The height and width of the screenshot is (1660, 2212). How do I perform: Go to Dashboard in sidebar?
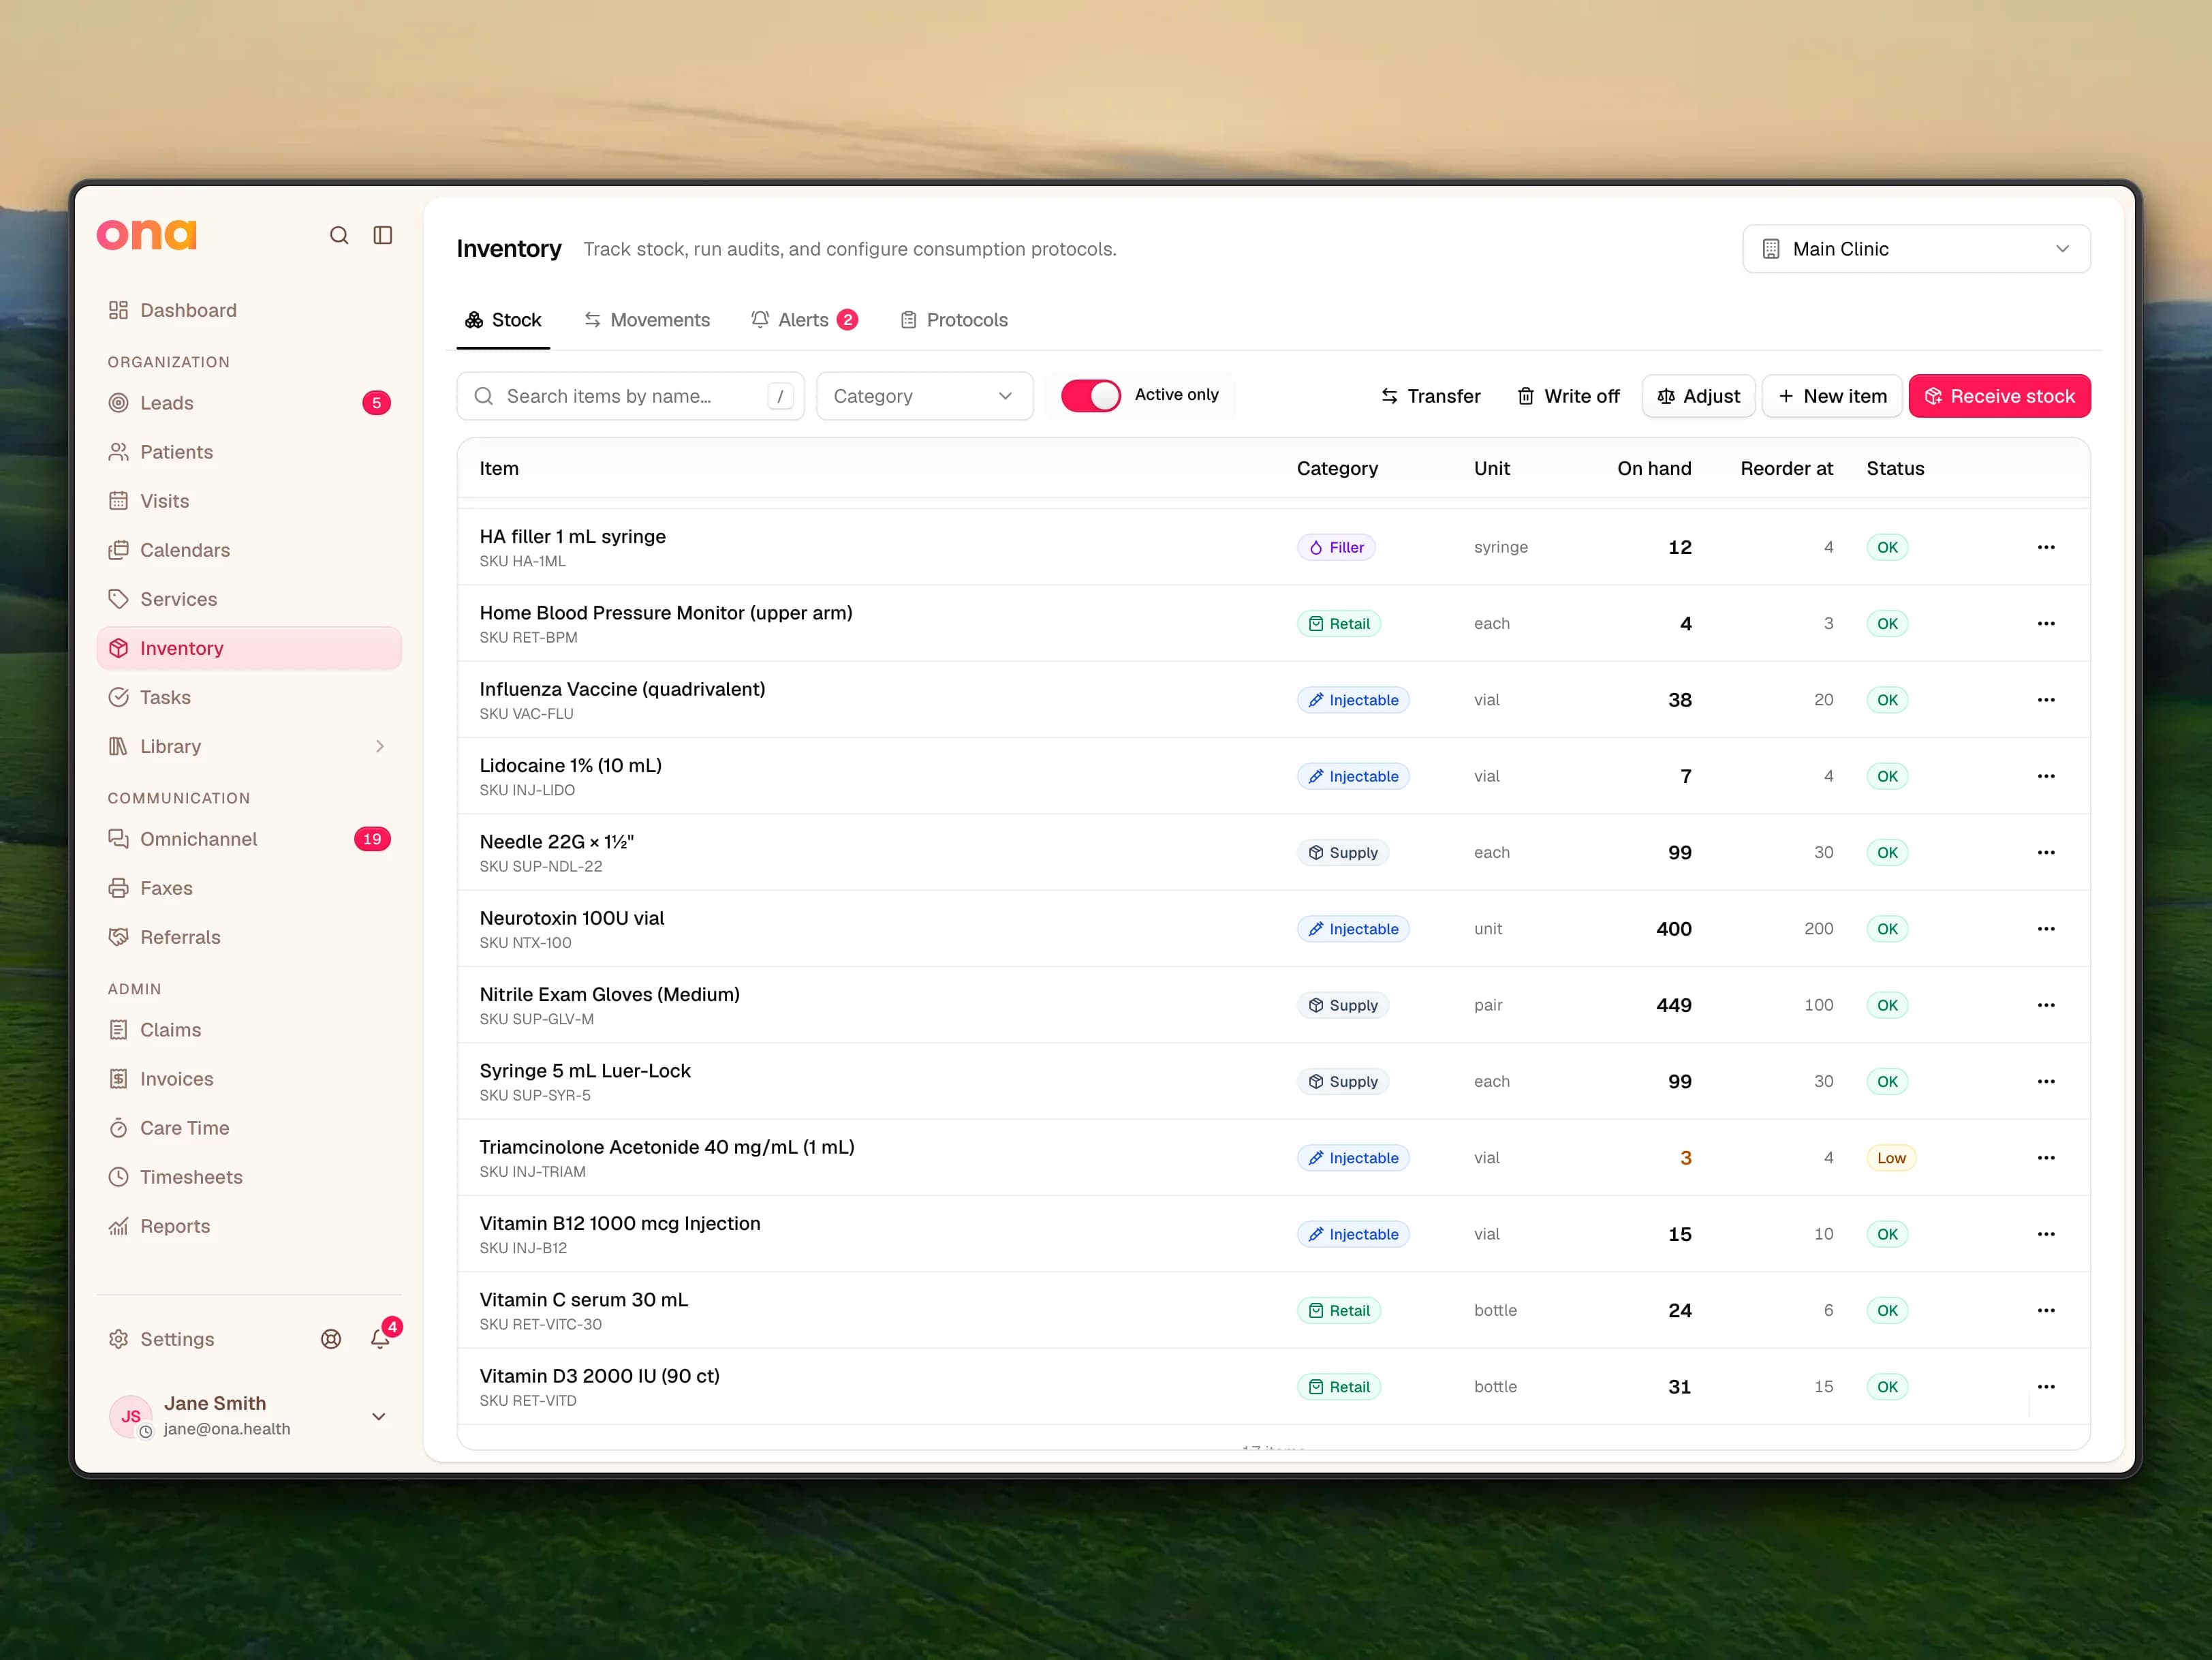pos(249,310)
